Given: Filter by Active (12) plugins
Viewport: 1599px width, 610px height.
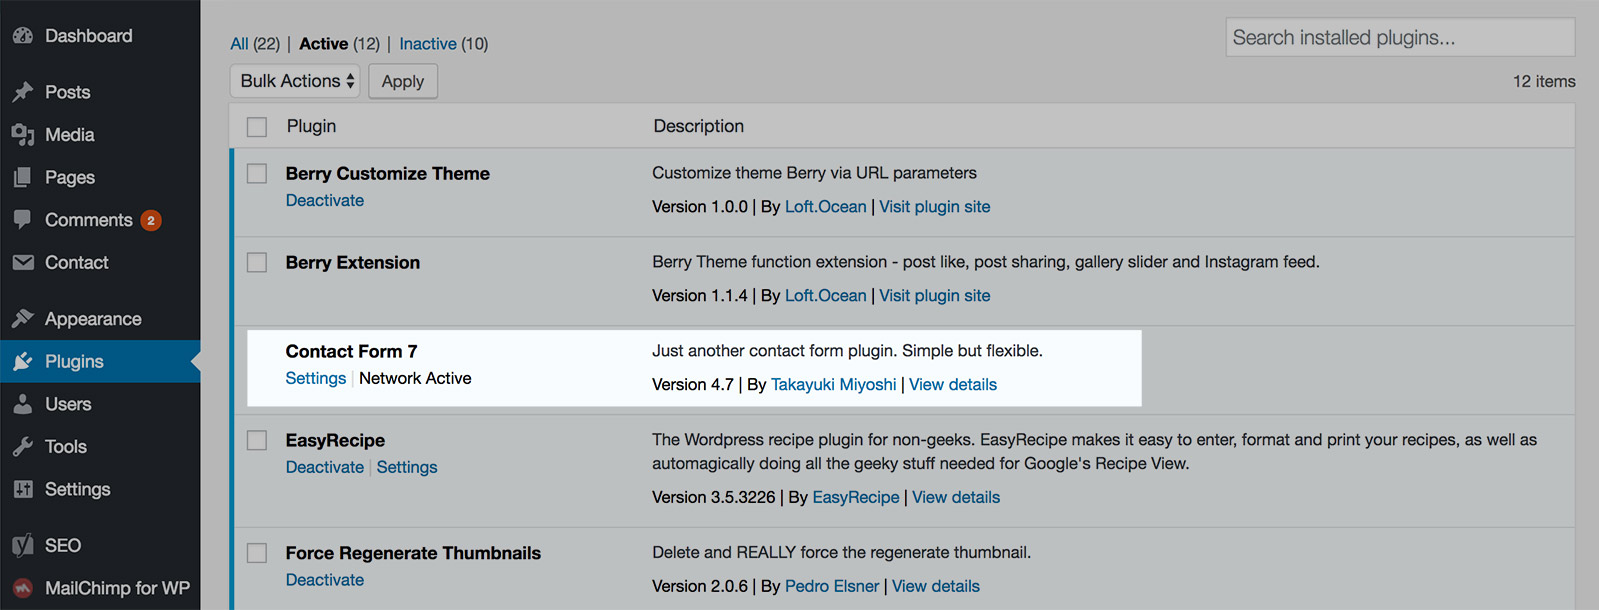Looking at the screenshot, I should click(x=340, y=44).
